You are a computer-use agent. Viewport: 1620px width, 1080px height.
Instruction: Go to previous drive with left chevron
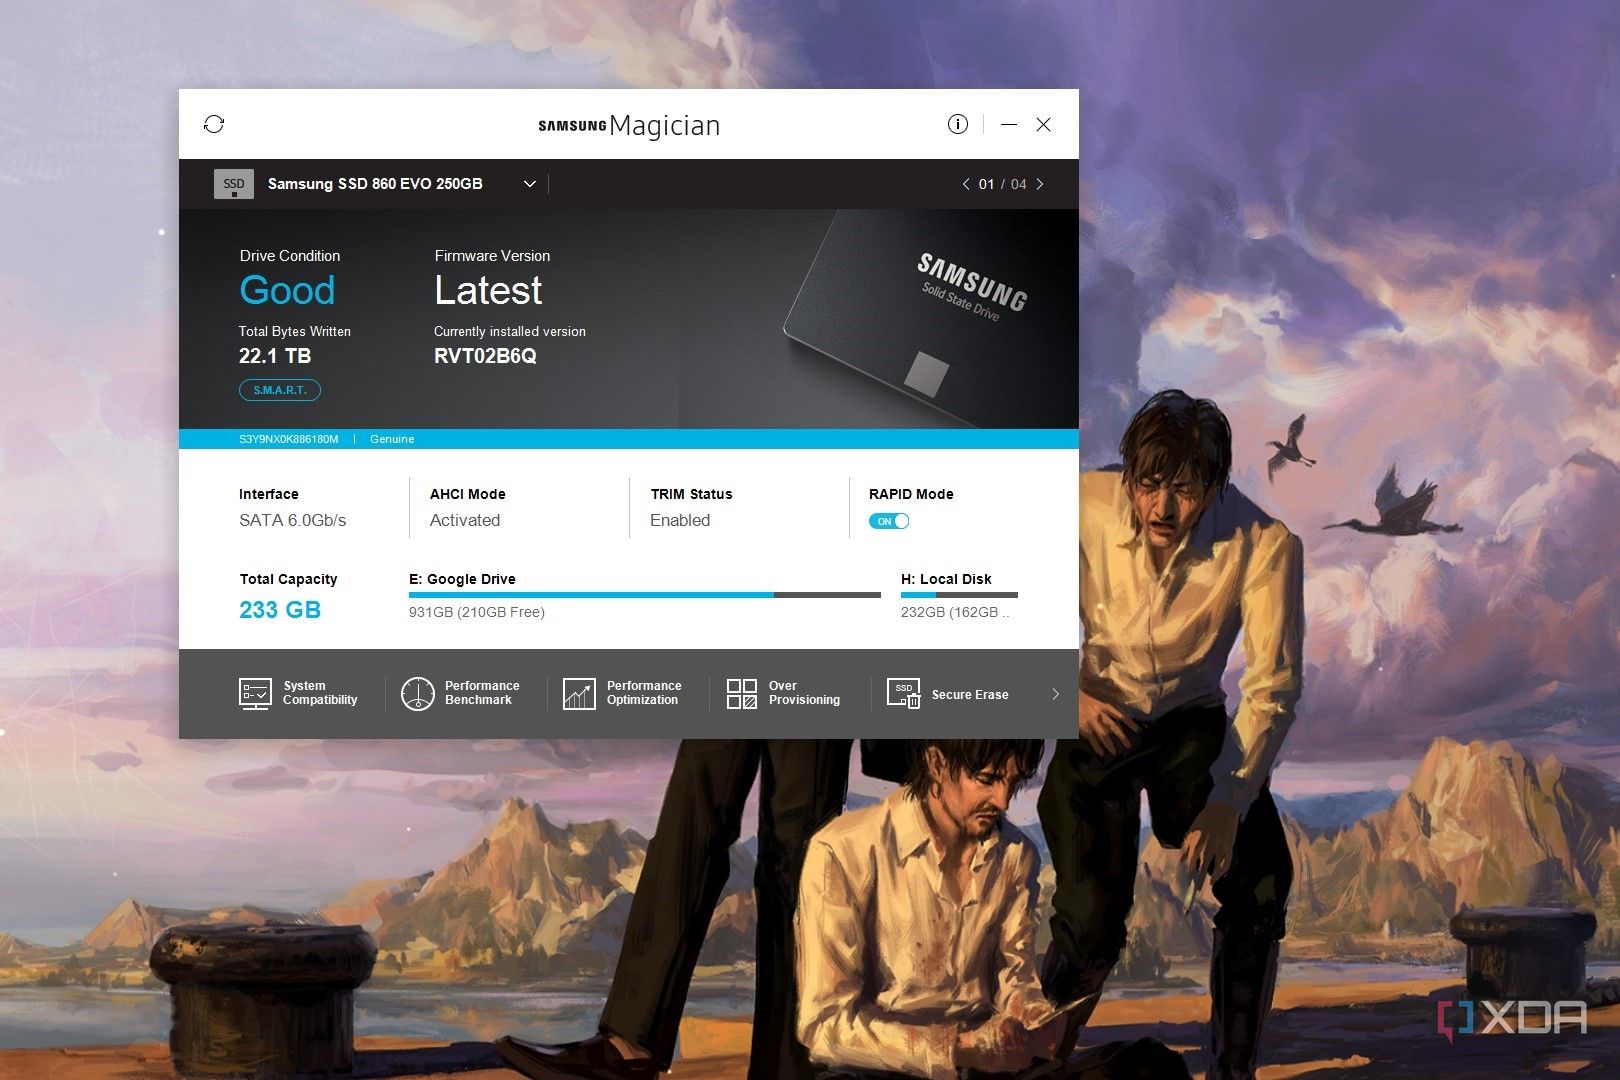(965, 184)
